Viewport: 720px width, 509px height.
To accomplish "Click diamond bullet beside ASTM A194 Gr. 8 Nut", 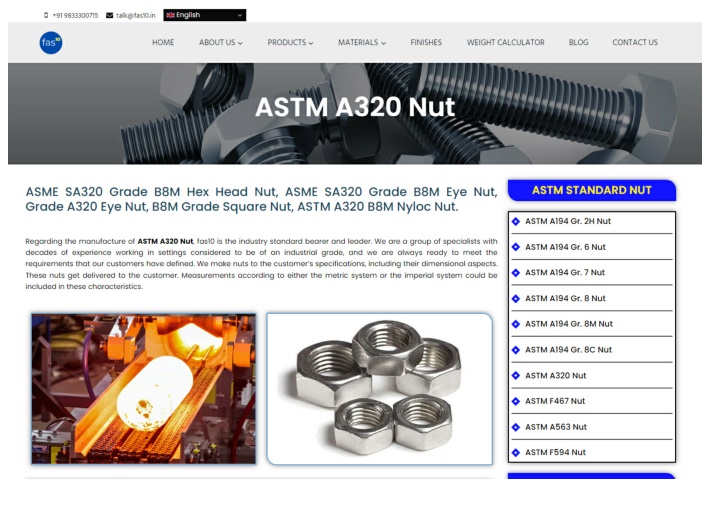I will pos(516,299).
